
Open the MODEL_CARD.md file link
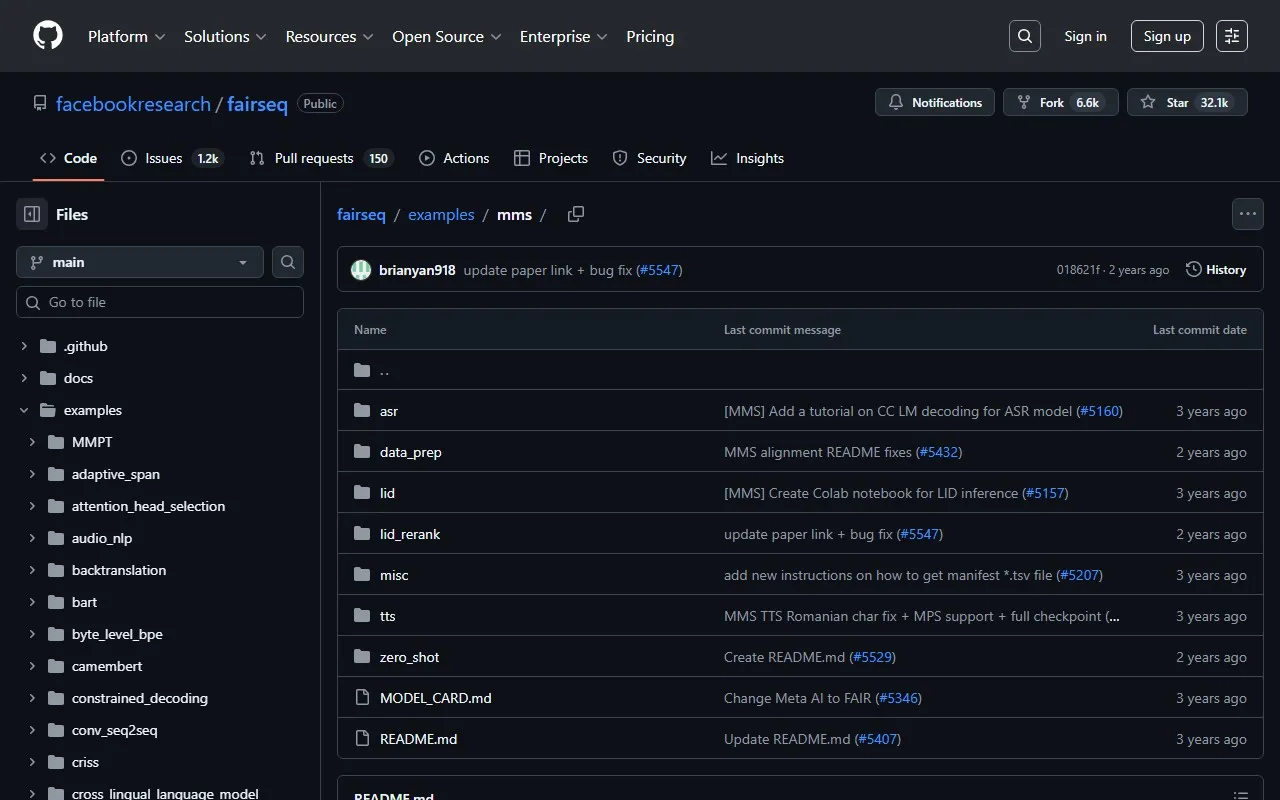tap(435, 698)
